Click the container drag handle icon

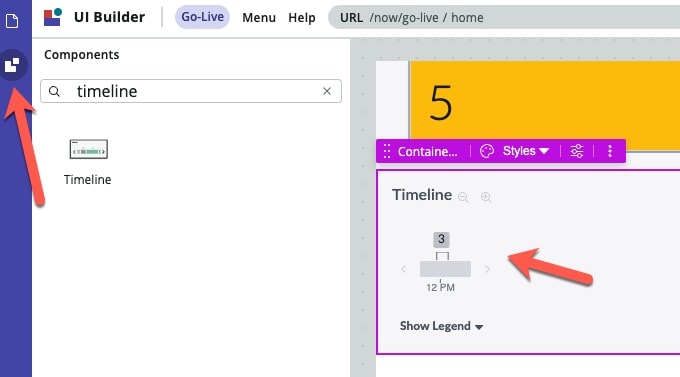(387, 151)
